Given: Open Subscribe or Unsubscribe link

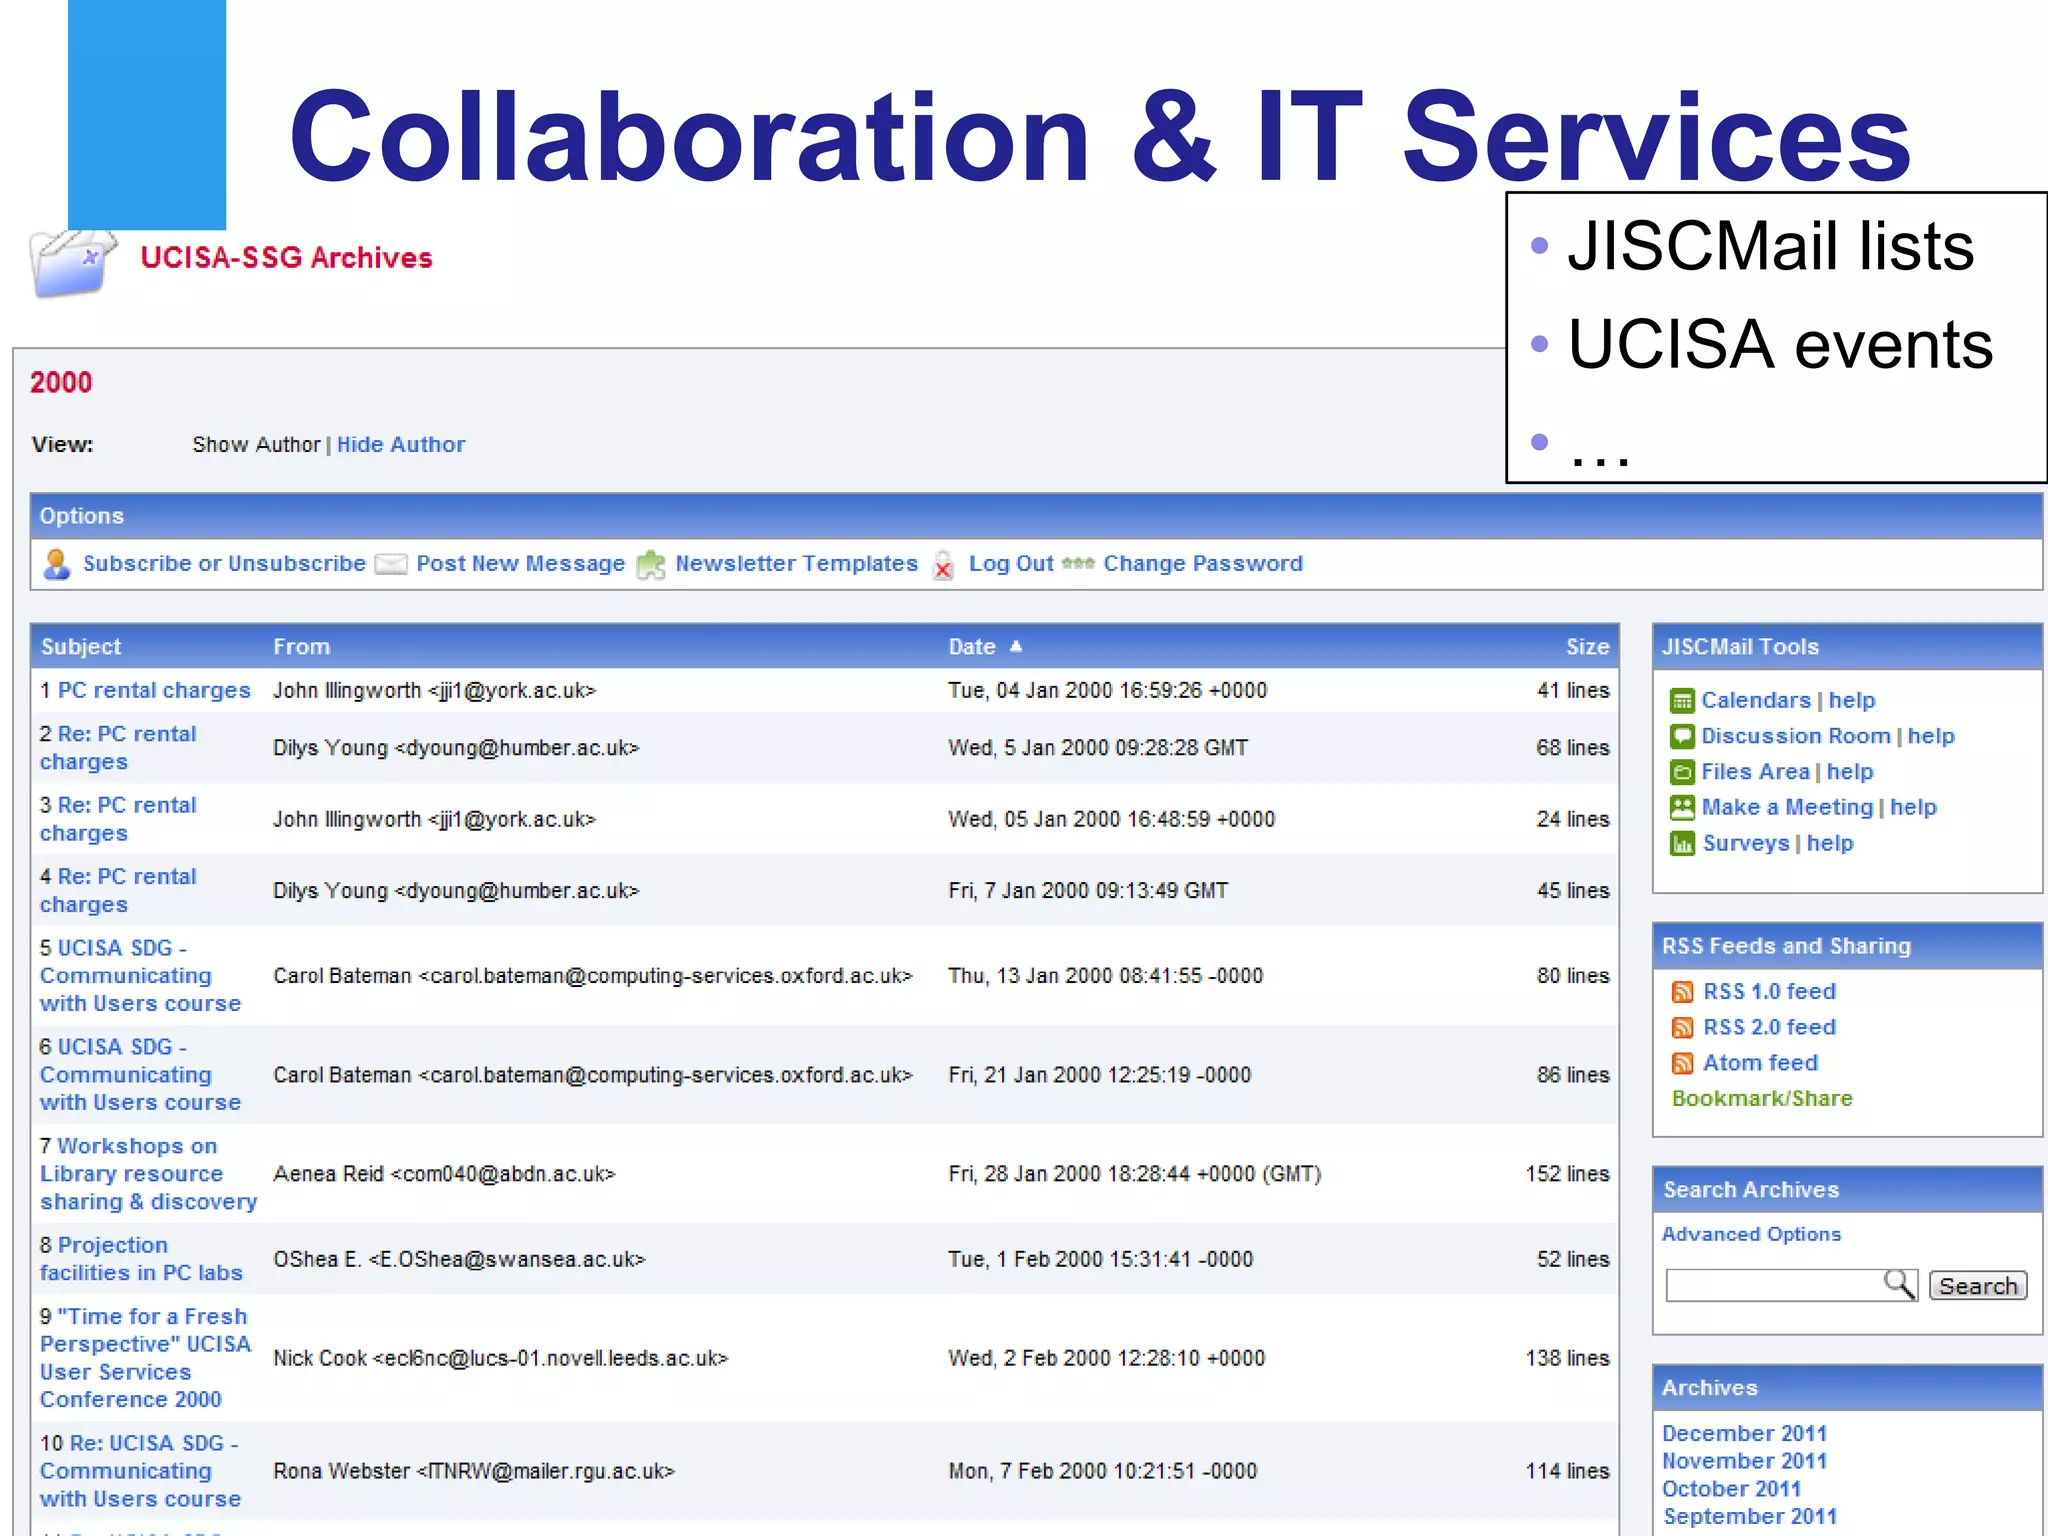Looking at the screenshot, I should coord(224,564).
